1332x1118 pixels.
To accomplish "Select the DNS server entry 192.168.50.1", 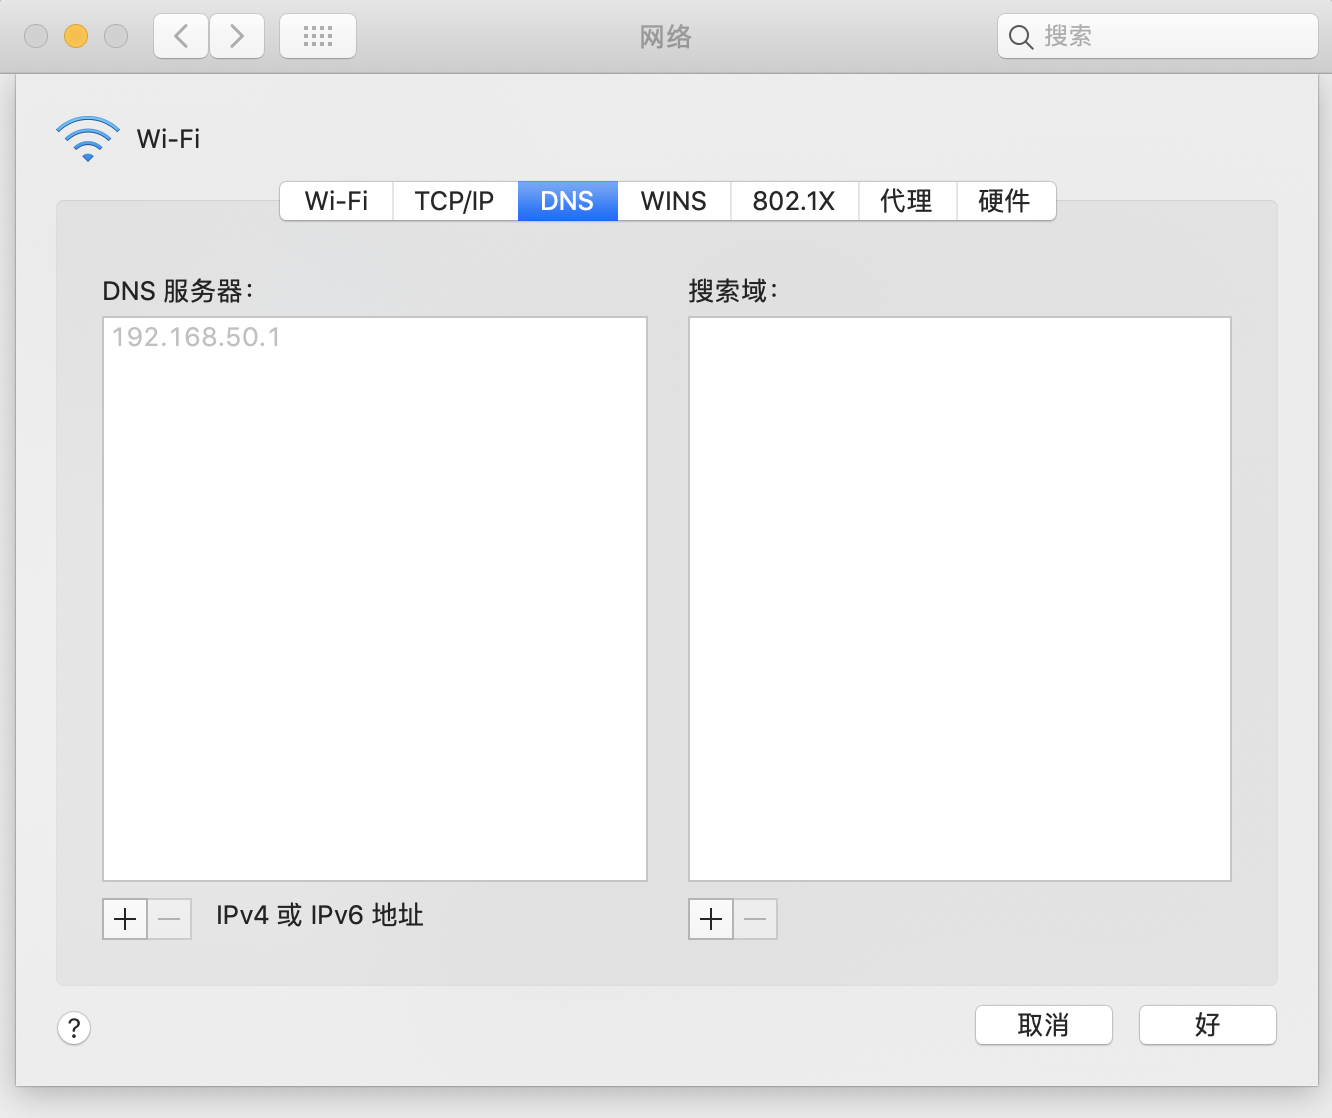I will tap(194, 337).
